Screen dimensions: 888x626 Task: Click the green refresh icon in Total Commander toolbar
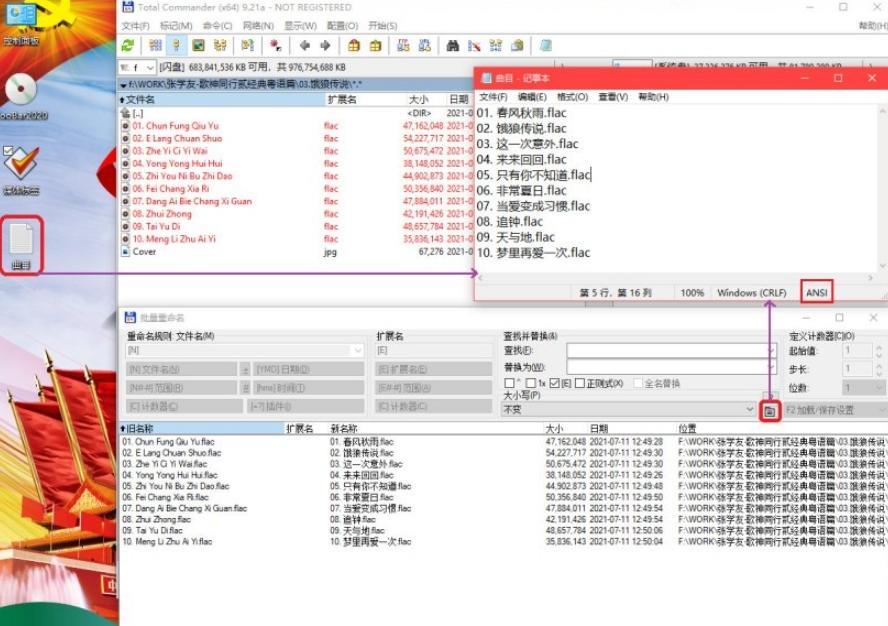click(128, 46)
